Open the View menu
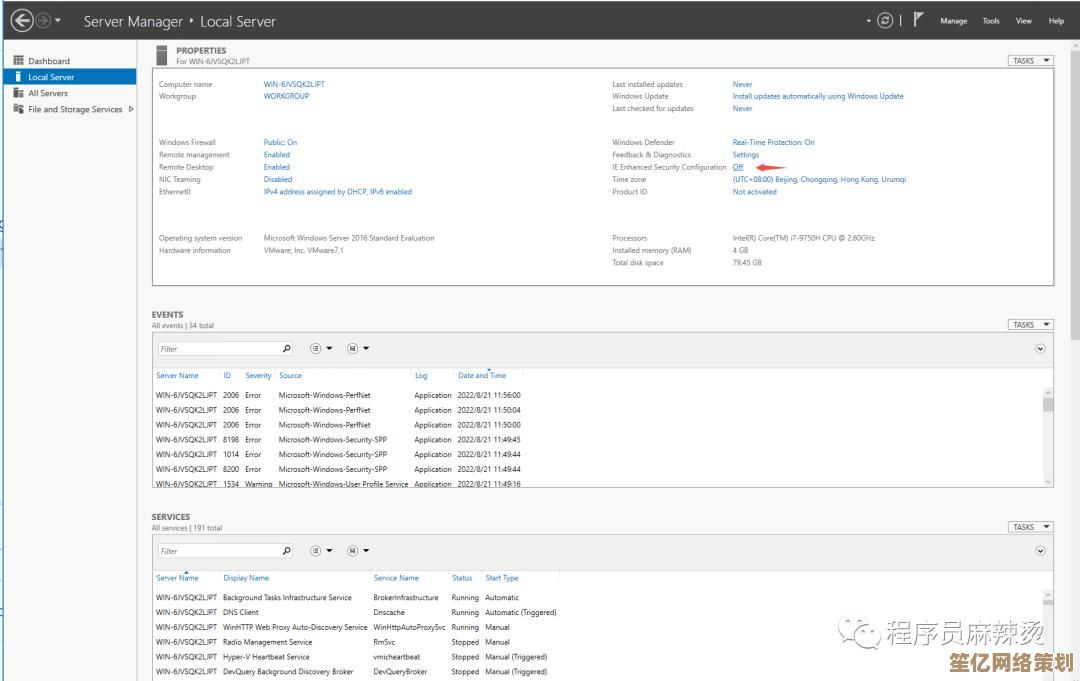The image size is (1080, 681). point(1024,21)
